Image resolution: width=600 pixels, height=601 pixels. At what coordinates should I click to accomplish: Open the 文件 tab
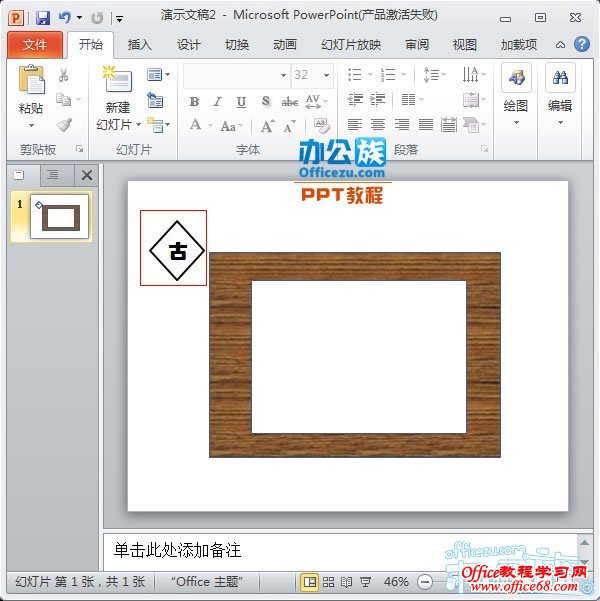(35, 45)
